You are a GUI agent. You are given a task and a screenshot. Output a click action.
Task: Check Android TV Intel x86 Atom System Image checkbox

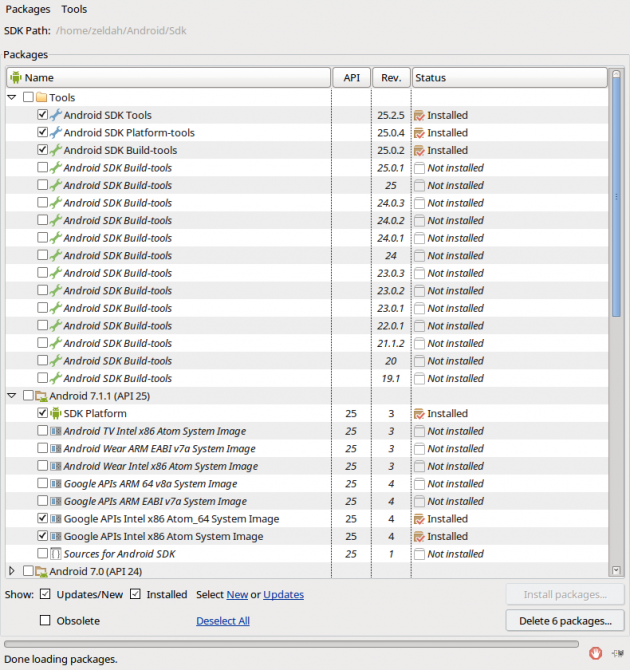42,430
